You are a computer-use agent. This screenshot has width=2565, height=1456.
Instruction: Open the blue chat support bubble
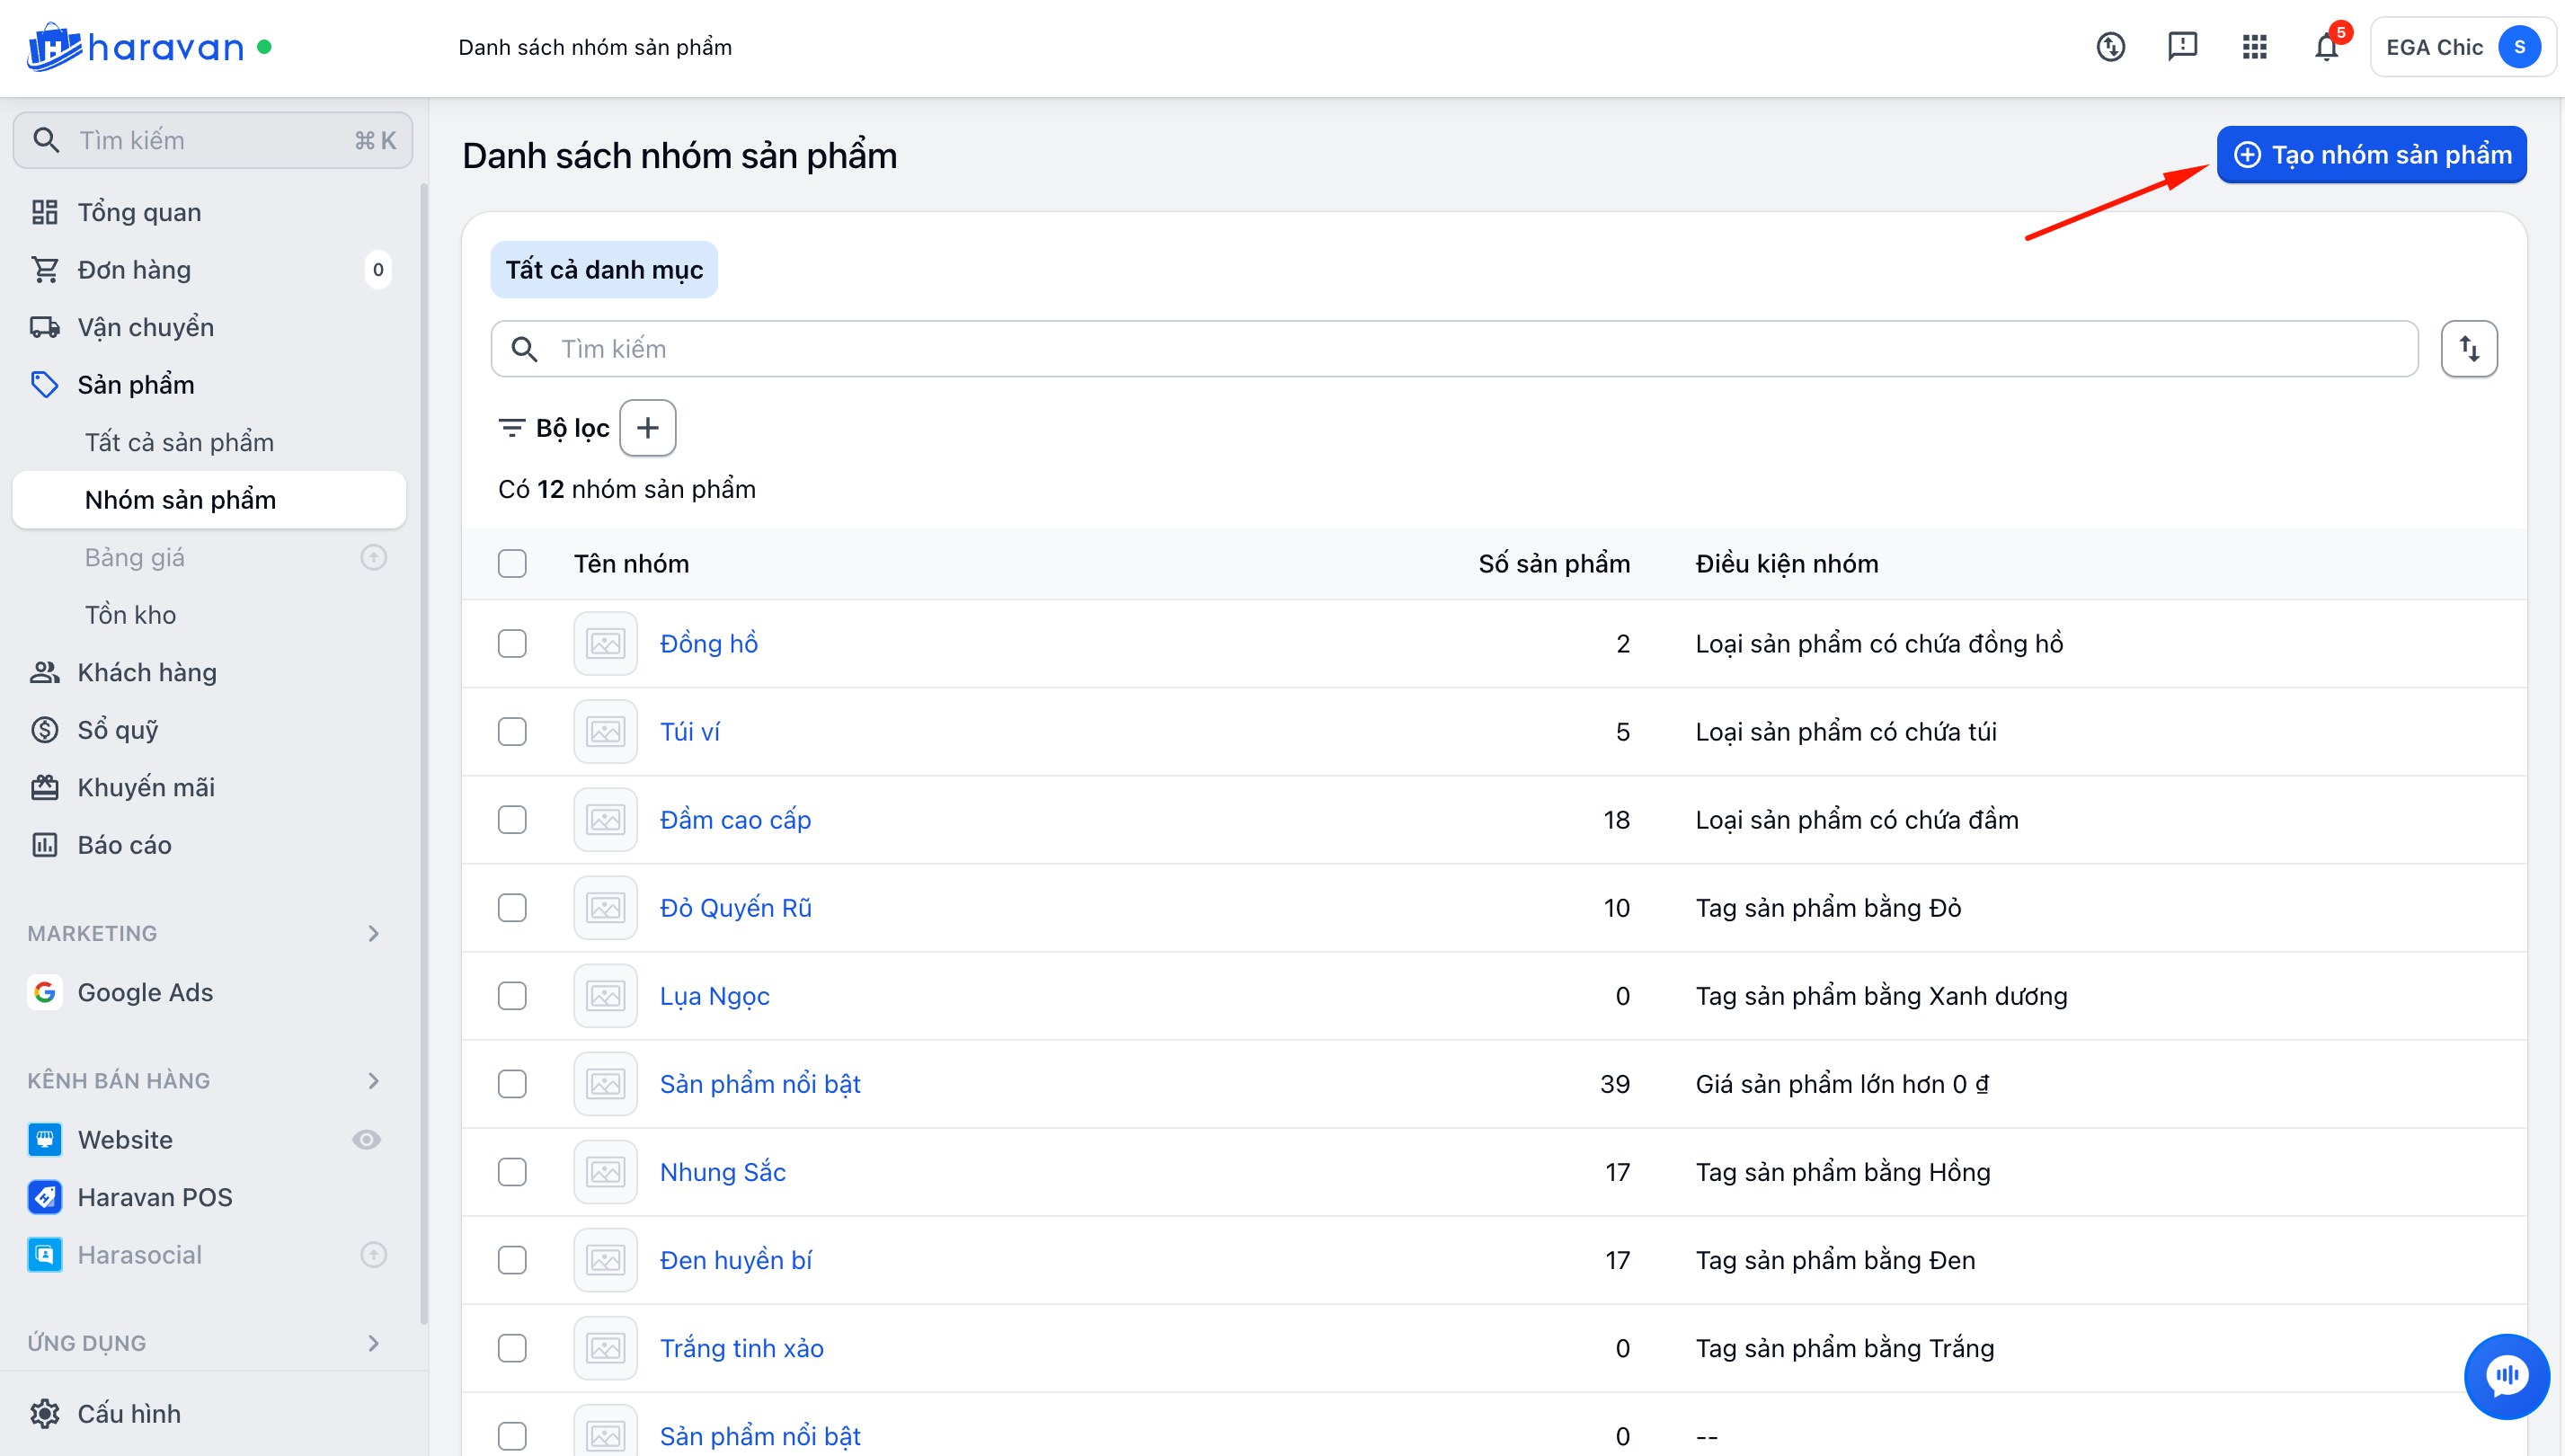(x=2506, y=1376)
